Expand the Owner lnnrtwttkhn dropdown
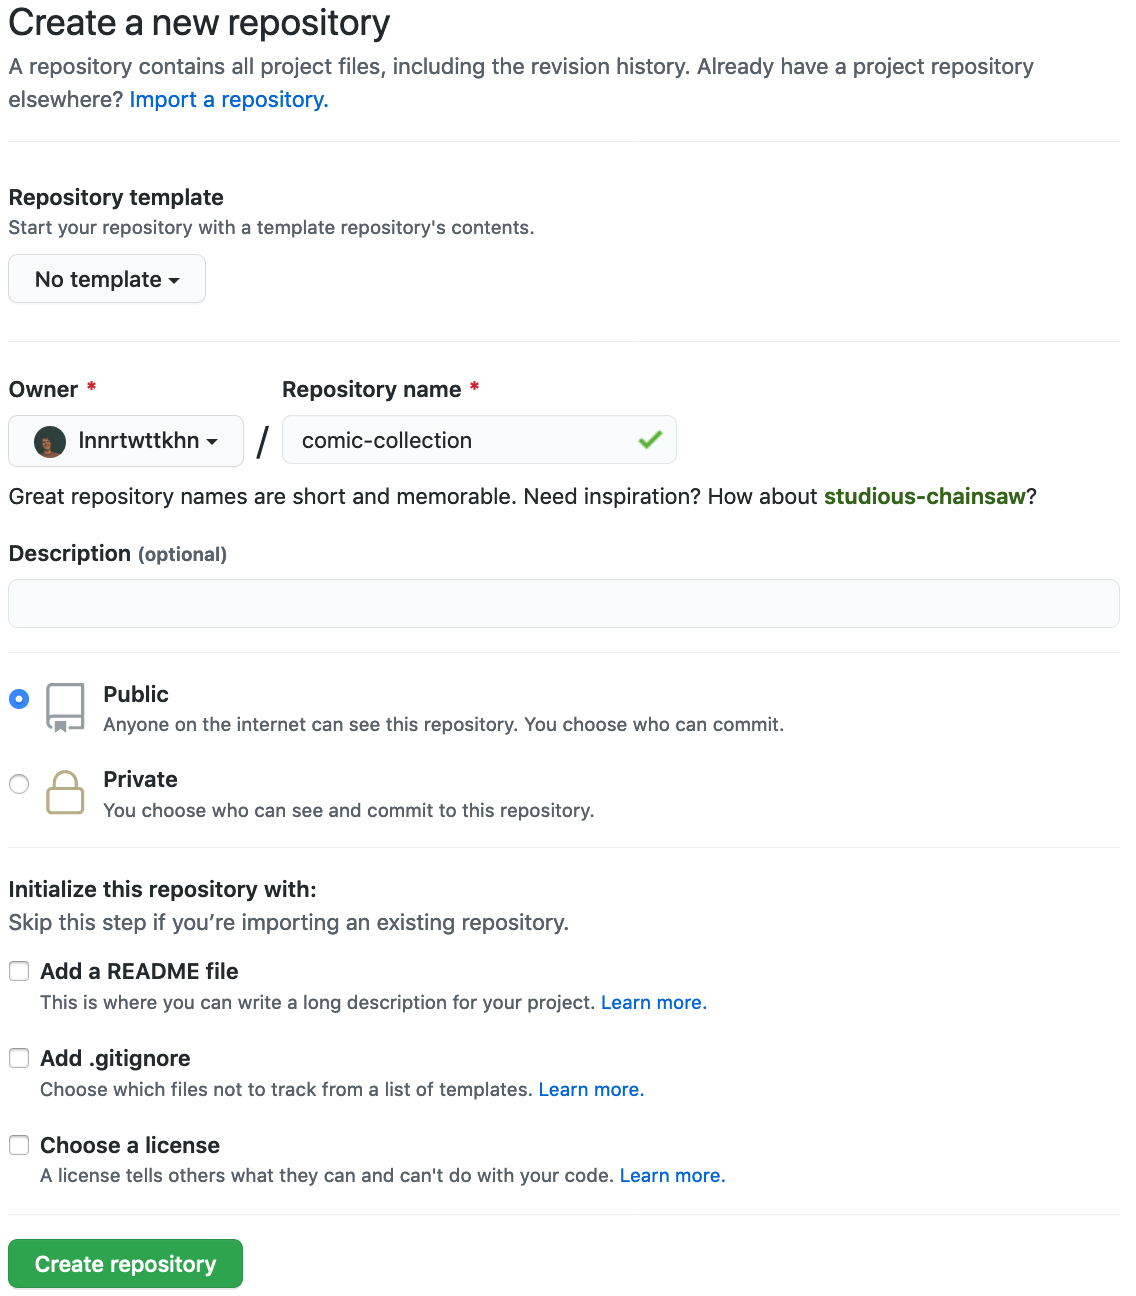Image resolution: width=1136 pixels, height=1296 pixels. pyautogui.click(x=126, y=441)
